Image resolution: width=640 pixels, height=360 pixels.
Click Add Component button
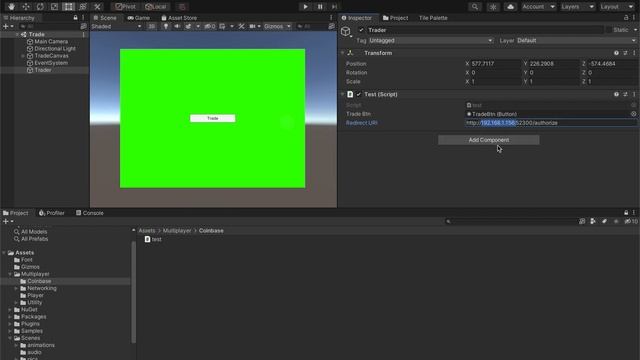(x=489, y=140)
